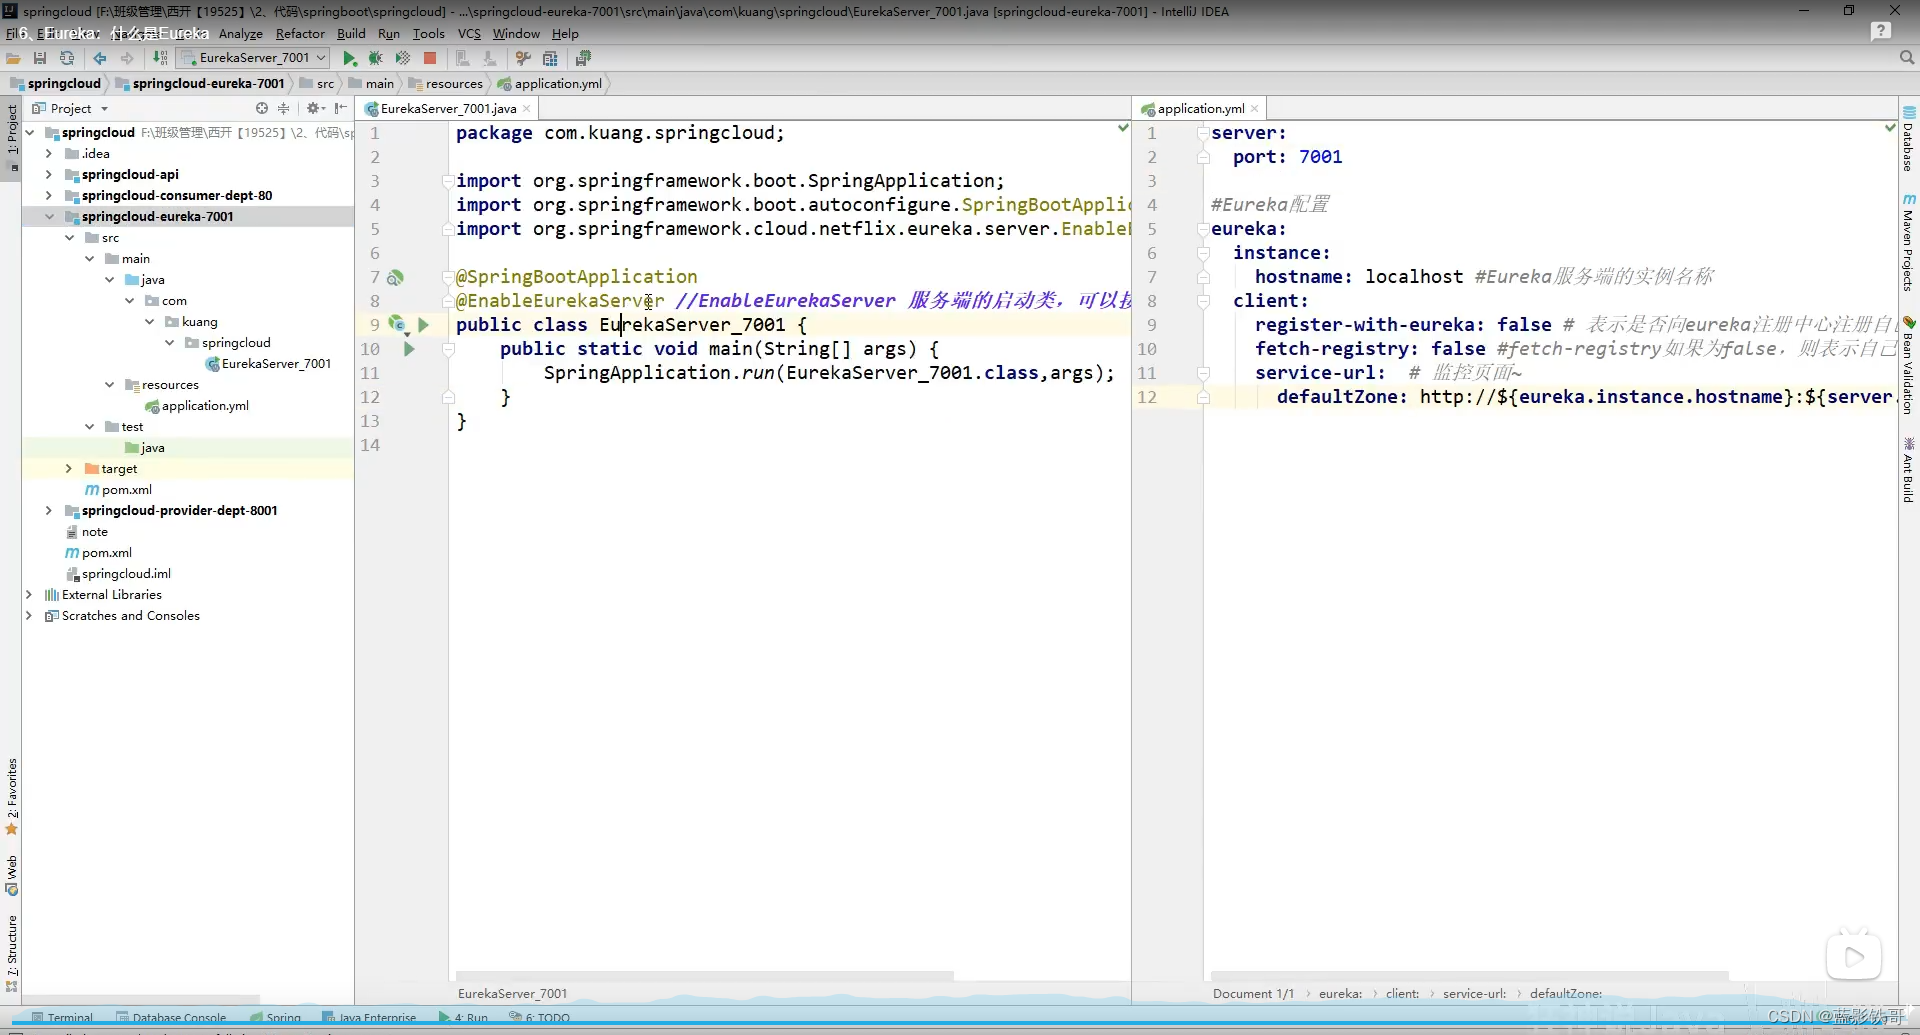Start Debug with the bug icon

coord(376,58)
